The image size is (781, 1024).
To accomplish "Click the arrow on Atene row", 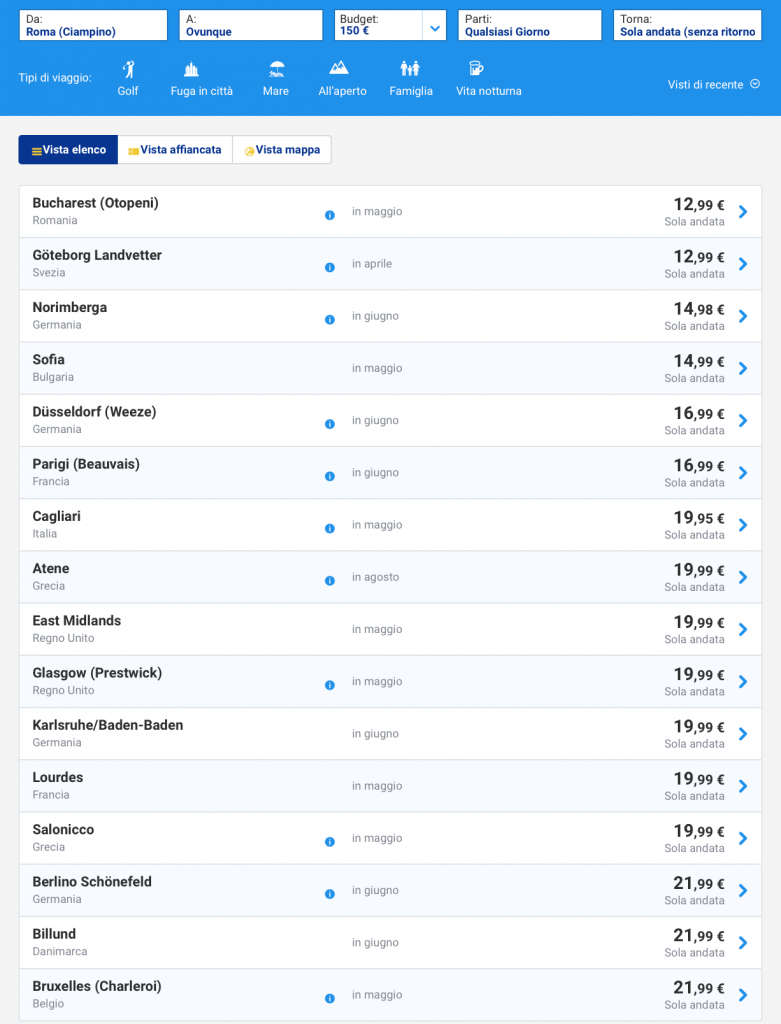I will 743,577.
